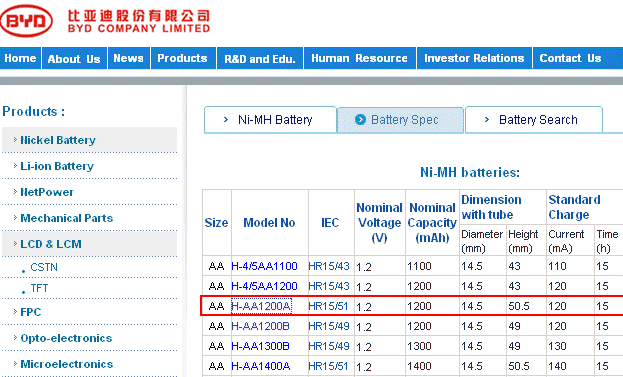Open the CSTN sub-item
This screenshot has width=623, height=377.
coord(44,267)
